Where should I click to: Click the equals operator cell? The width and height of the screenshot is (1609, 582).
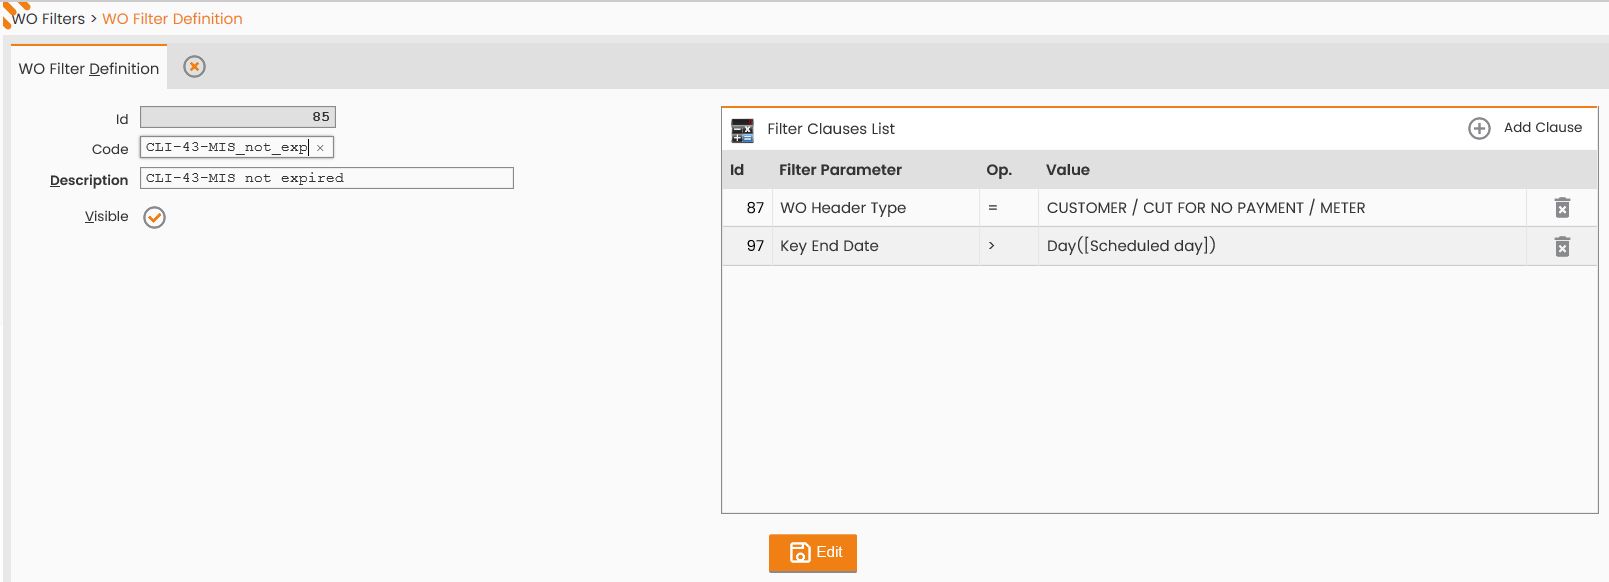click(1008, 208)
